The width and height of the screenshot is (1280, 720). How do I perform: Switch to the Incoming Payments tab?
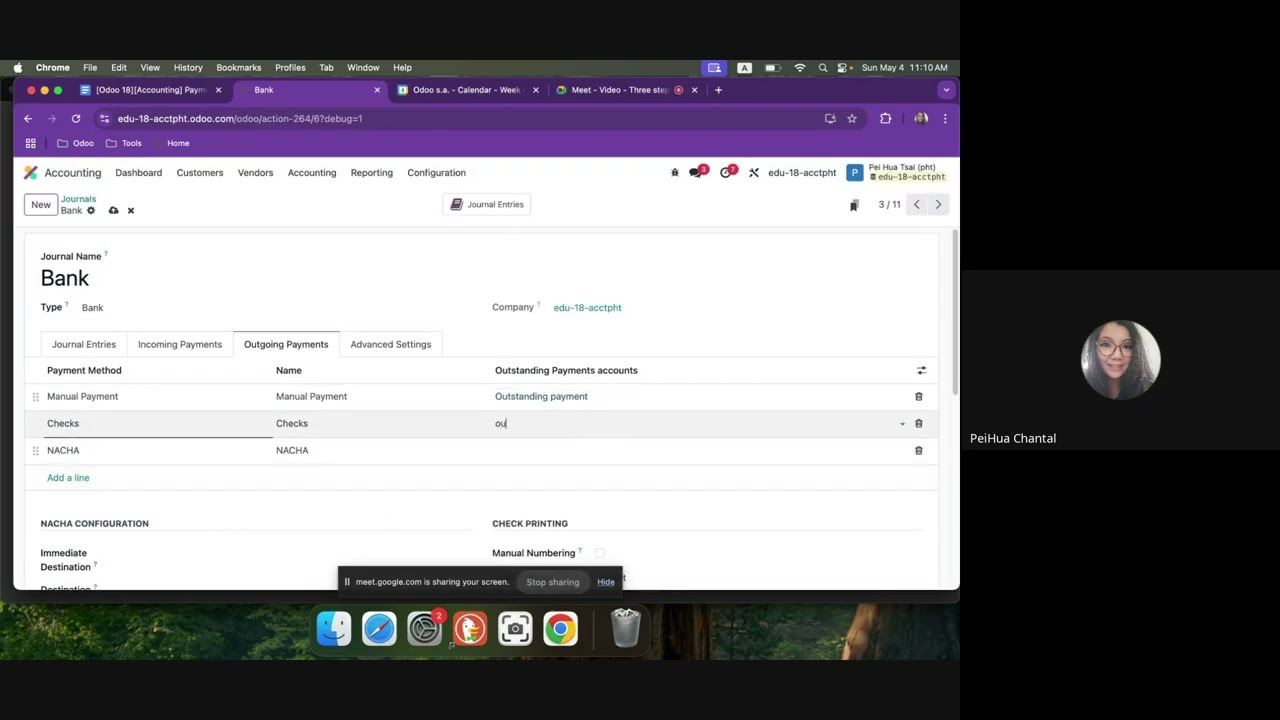180,344
